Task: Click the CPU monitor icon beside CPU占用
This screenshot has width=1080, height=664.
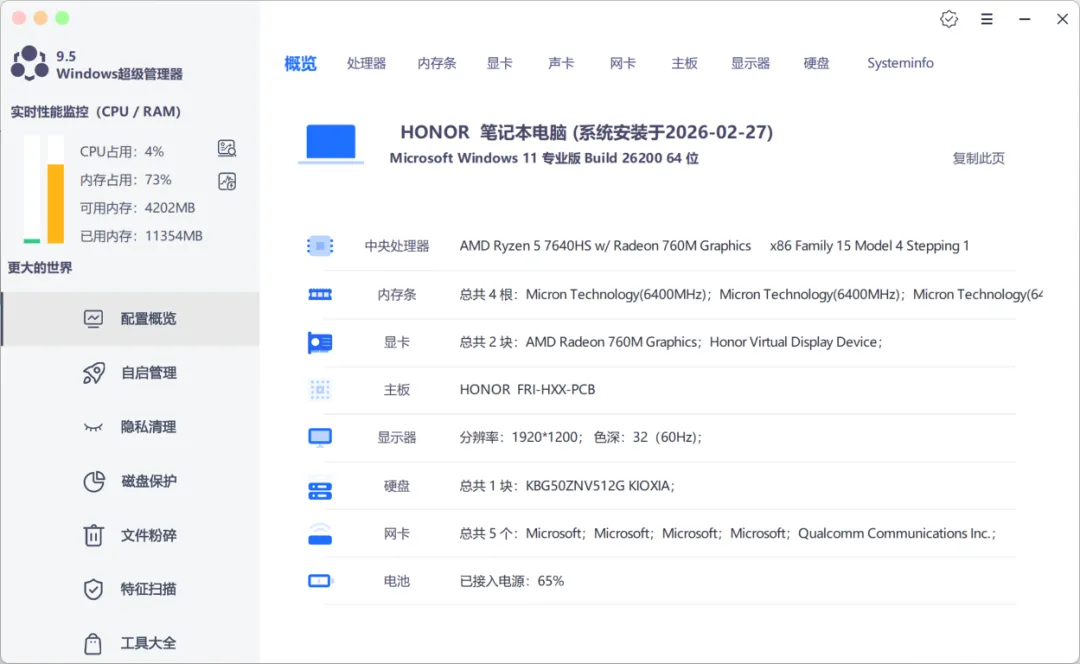Action: click(227, 148)
